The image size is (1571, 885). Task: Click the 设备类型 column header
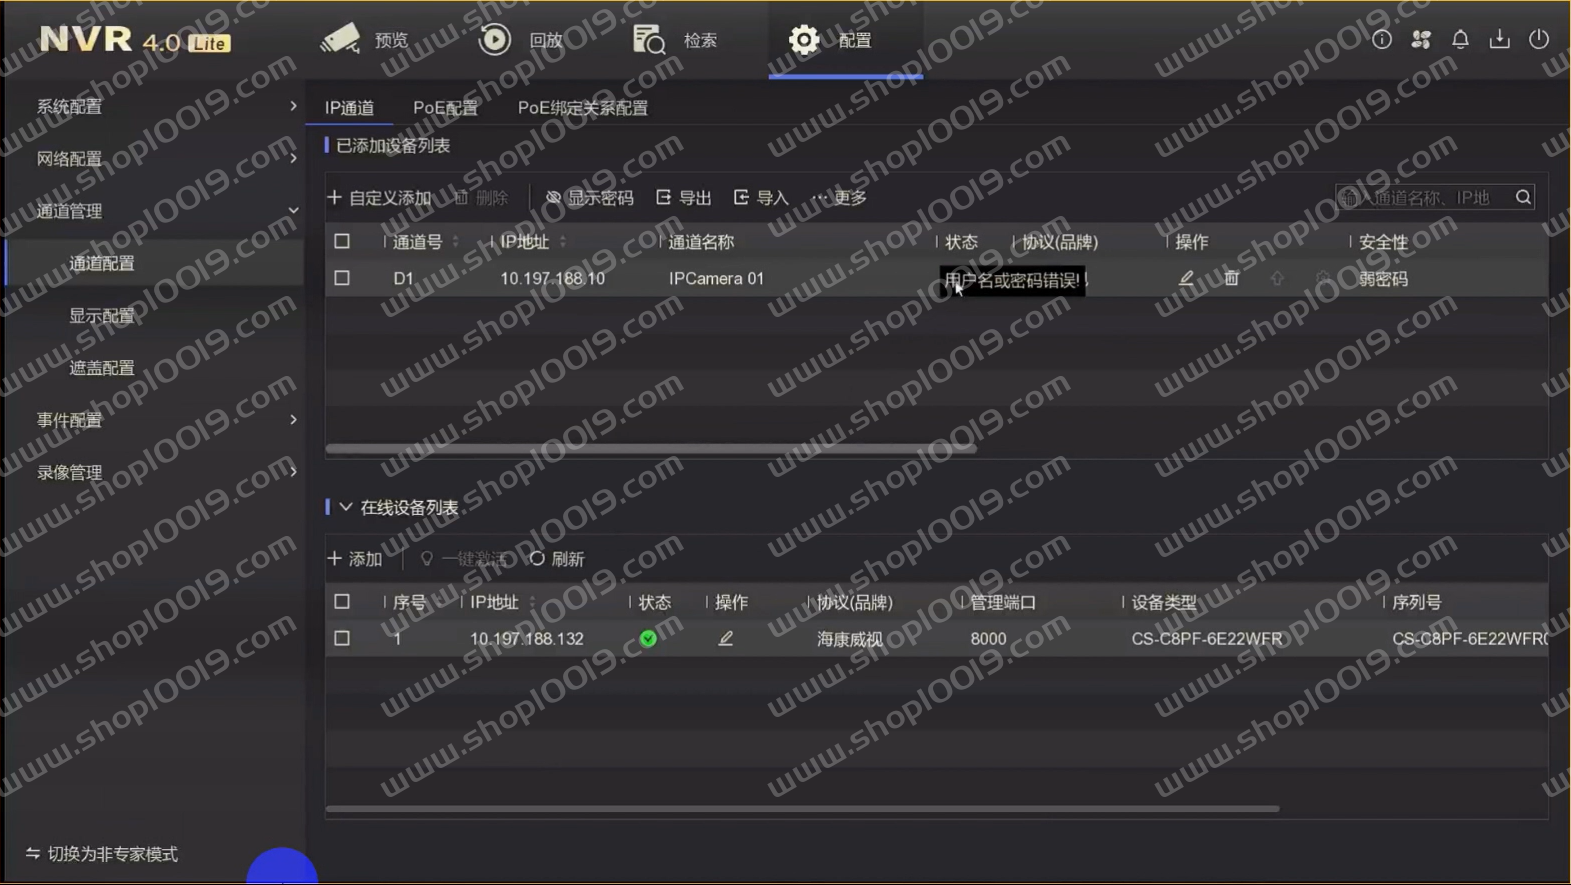tap(1164, 602)
